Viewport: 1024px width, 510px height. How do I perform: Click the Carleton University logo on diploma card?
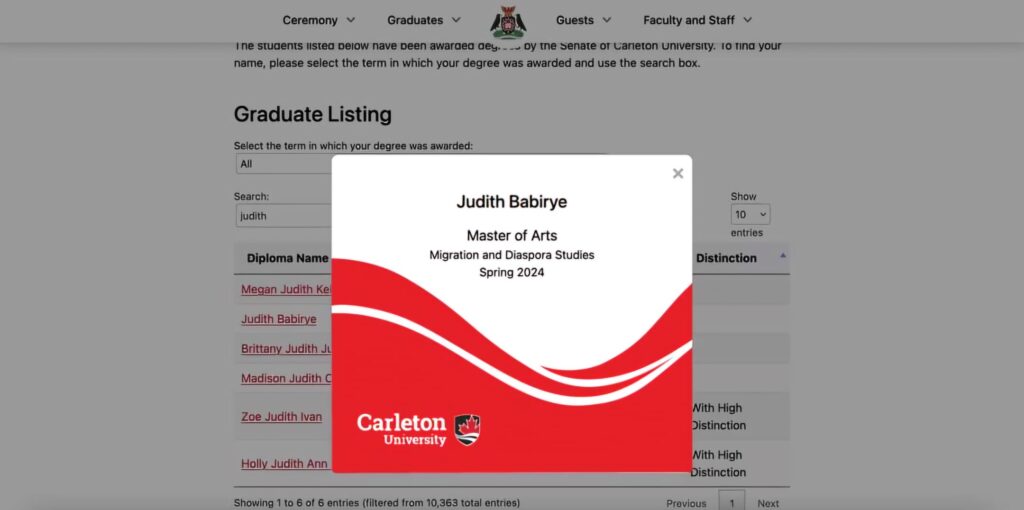[x=418, y=430]
